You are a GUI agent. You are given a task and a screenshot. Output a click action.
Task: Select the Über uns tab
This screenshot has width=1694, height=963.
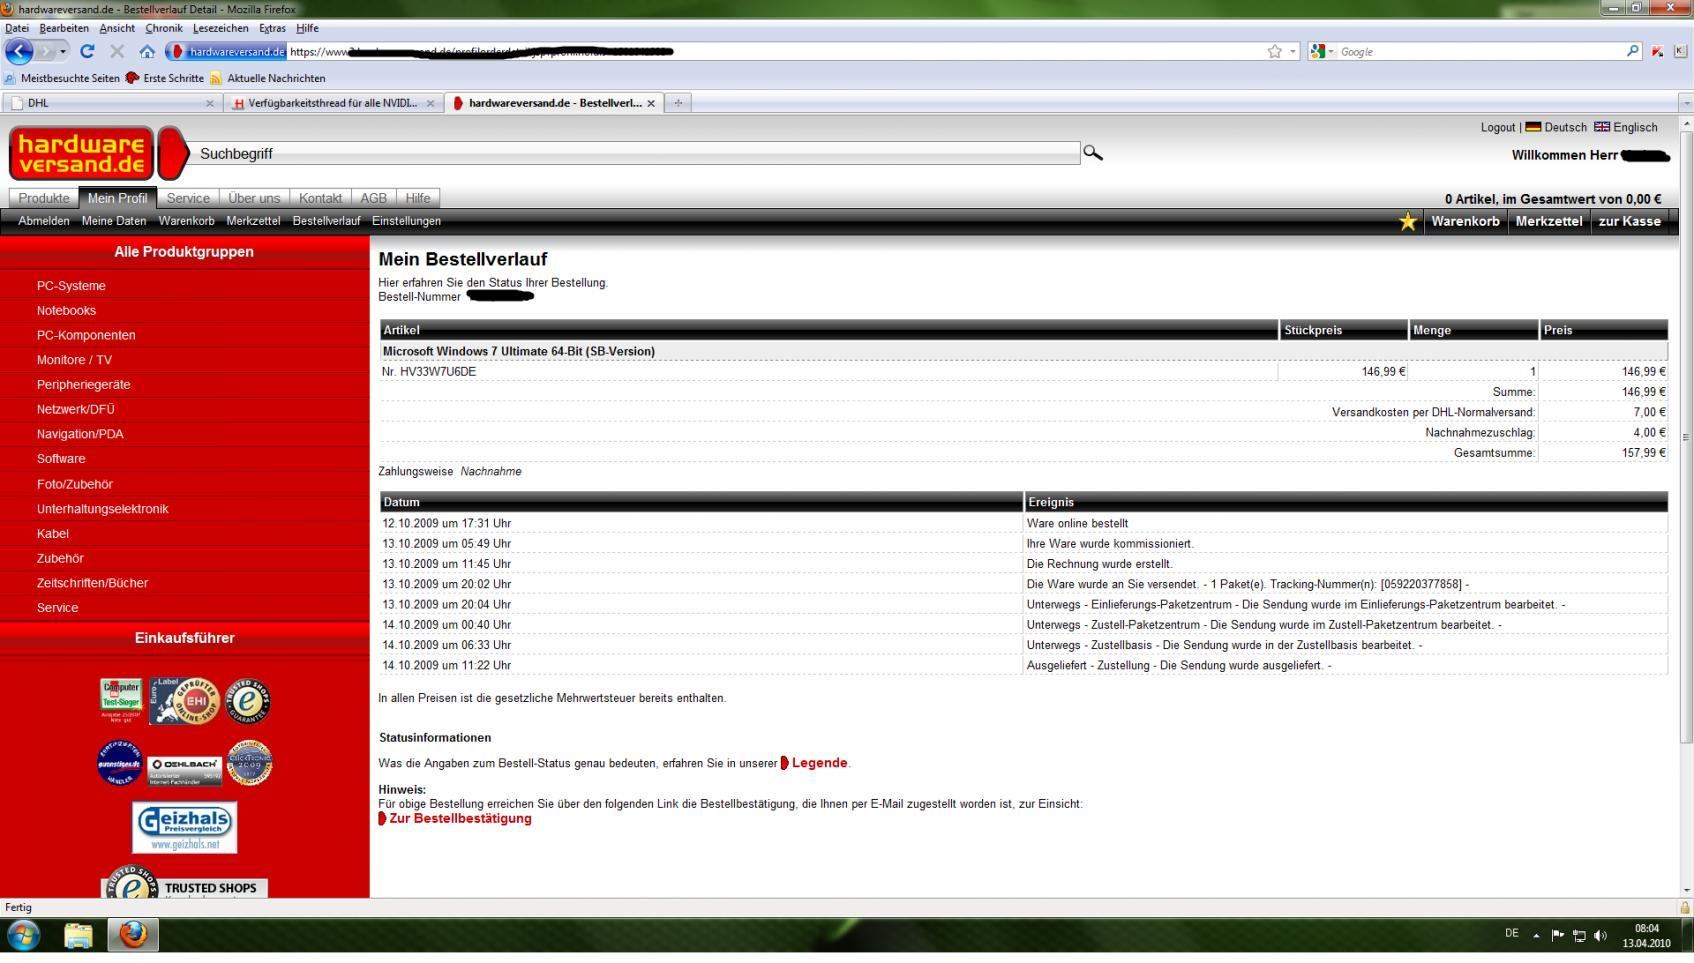[x=254, y=198]
